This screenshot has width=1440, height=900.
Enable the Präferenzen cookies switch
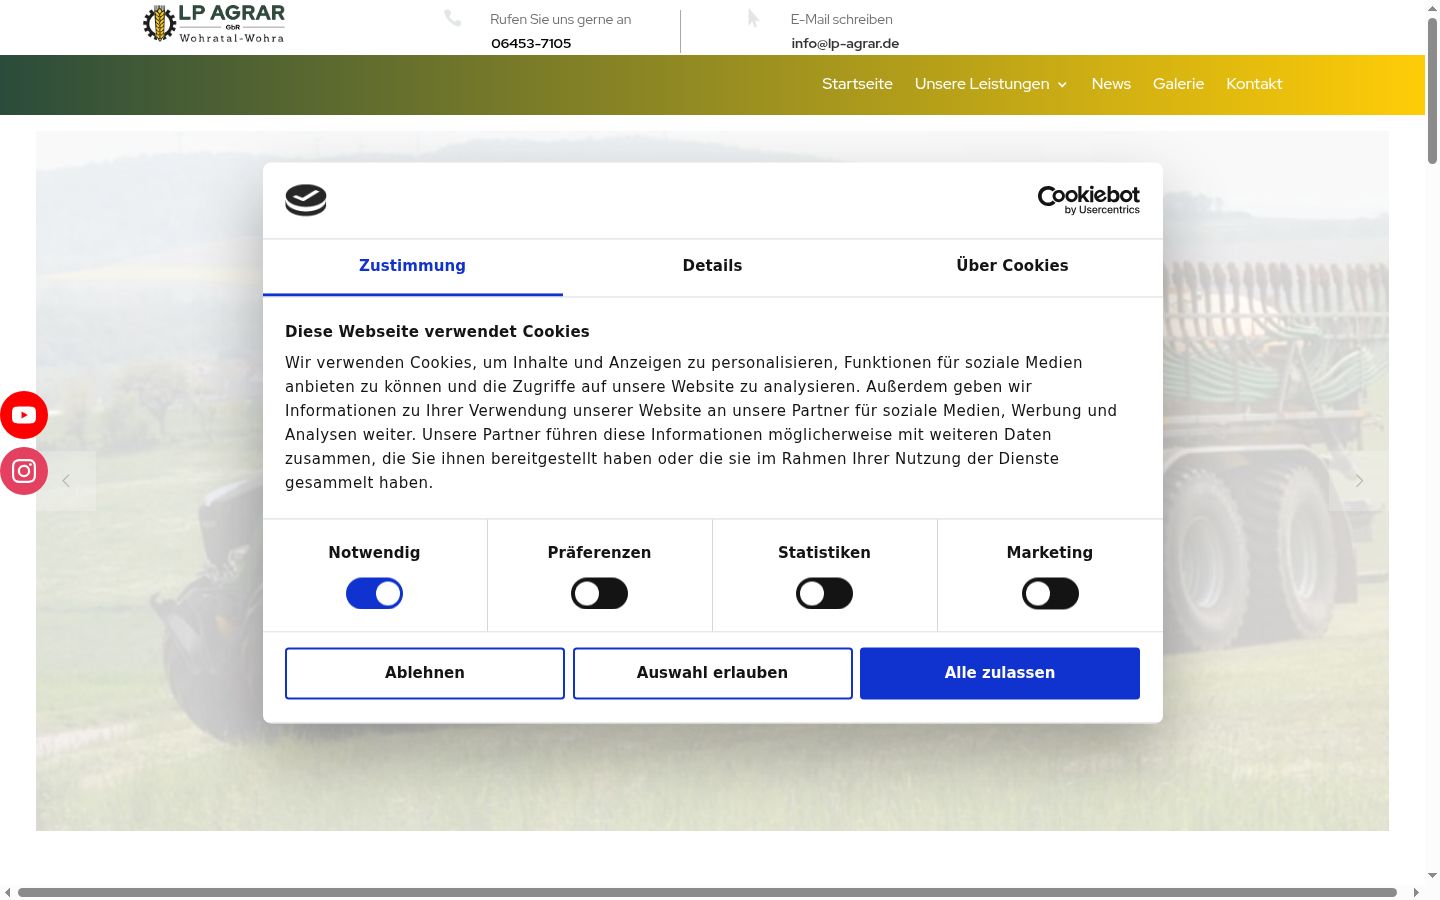[599, 594]
